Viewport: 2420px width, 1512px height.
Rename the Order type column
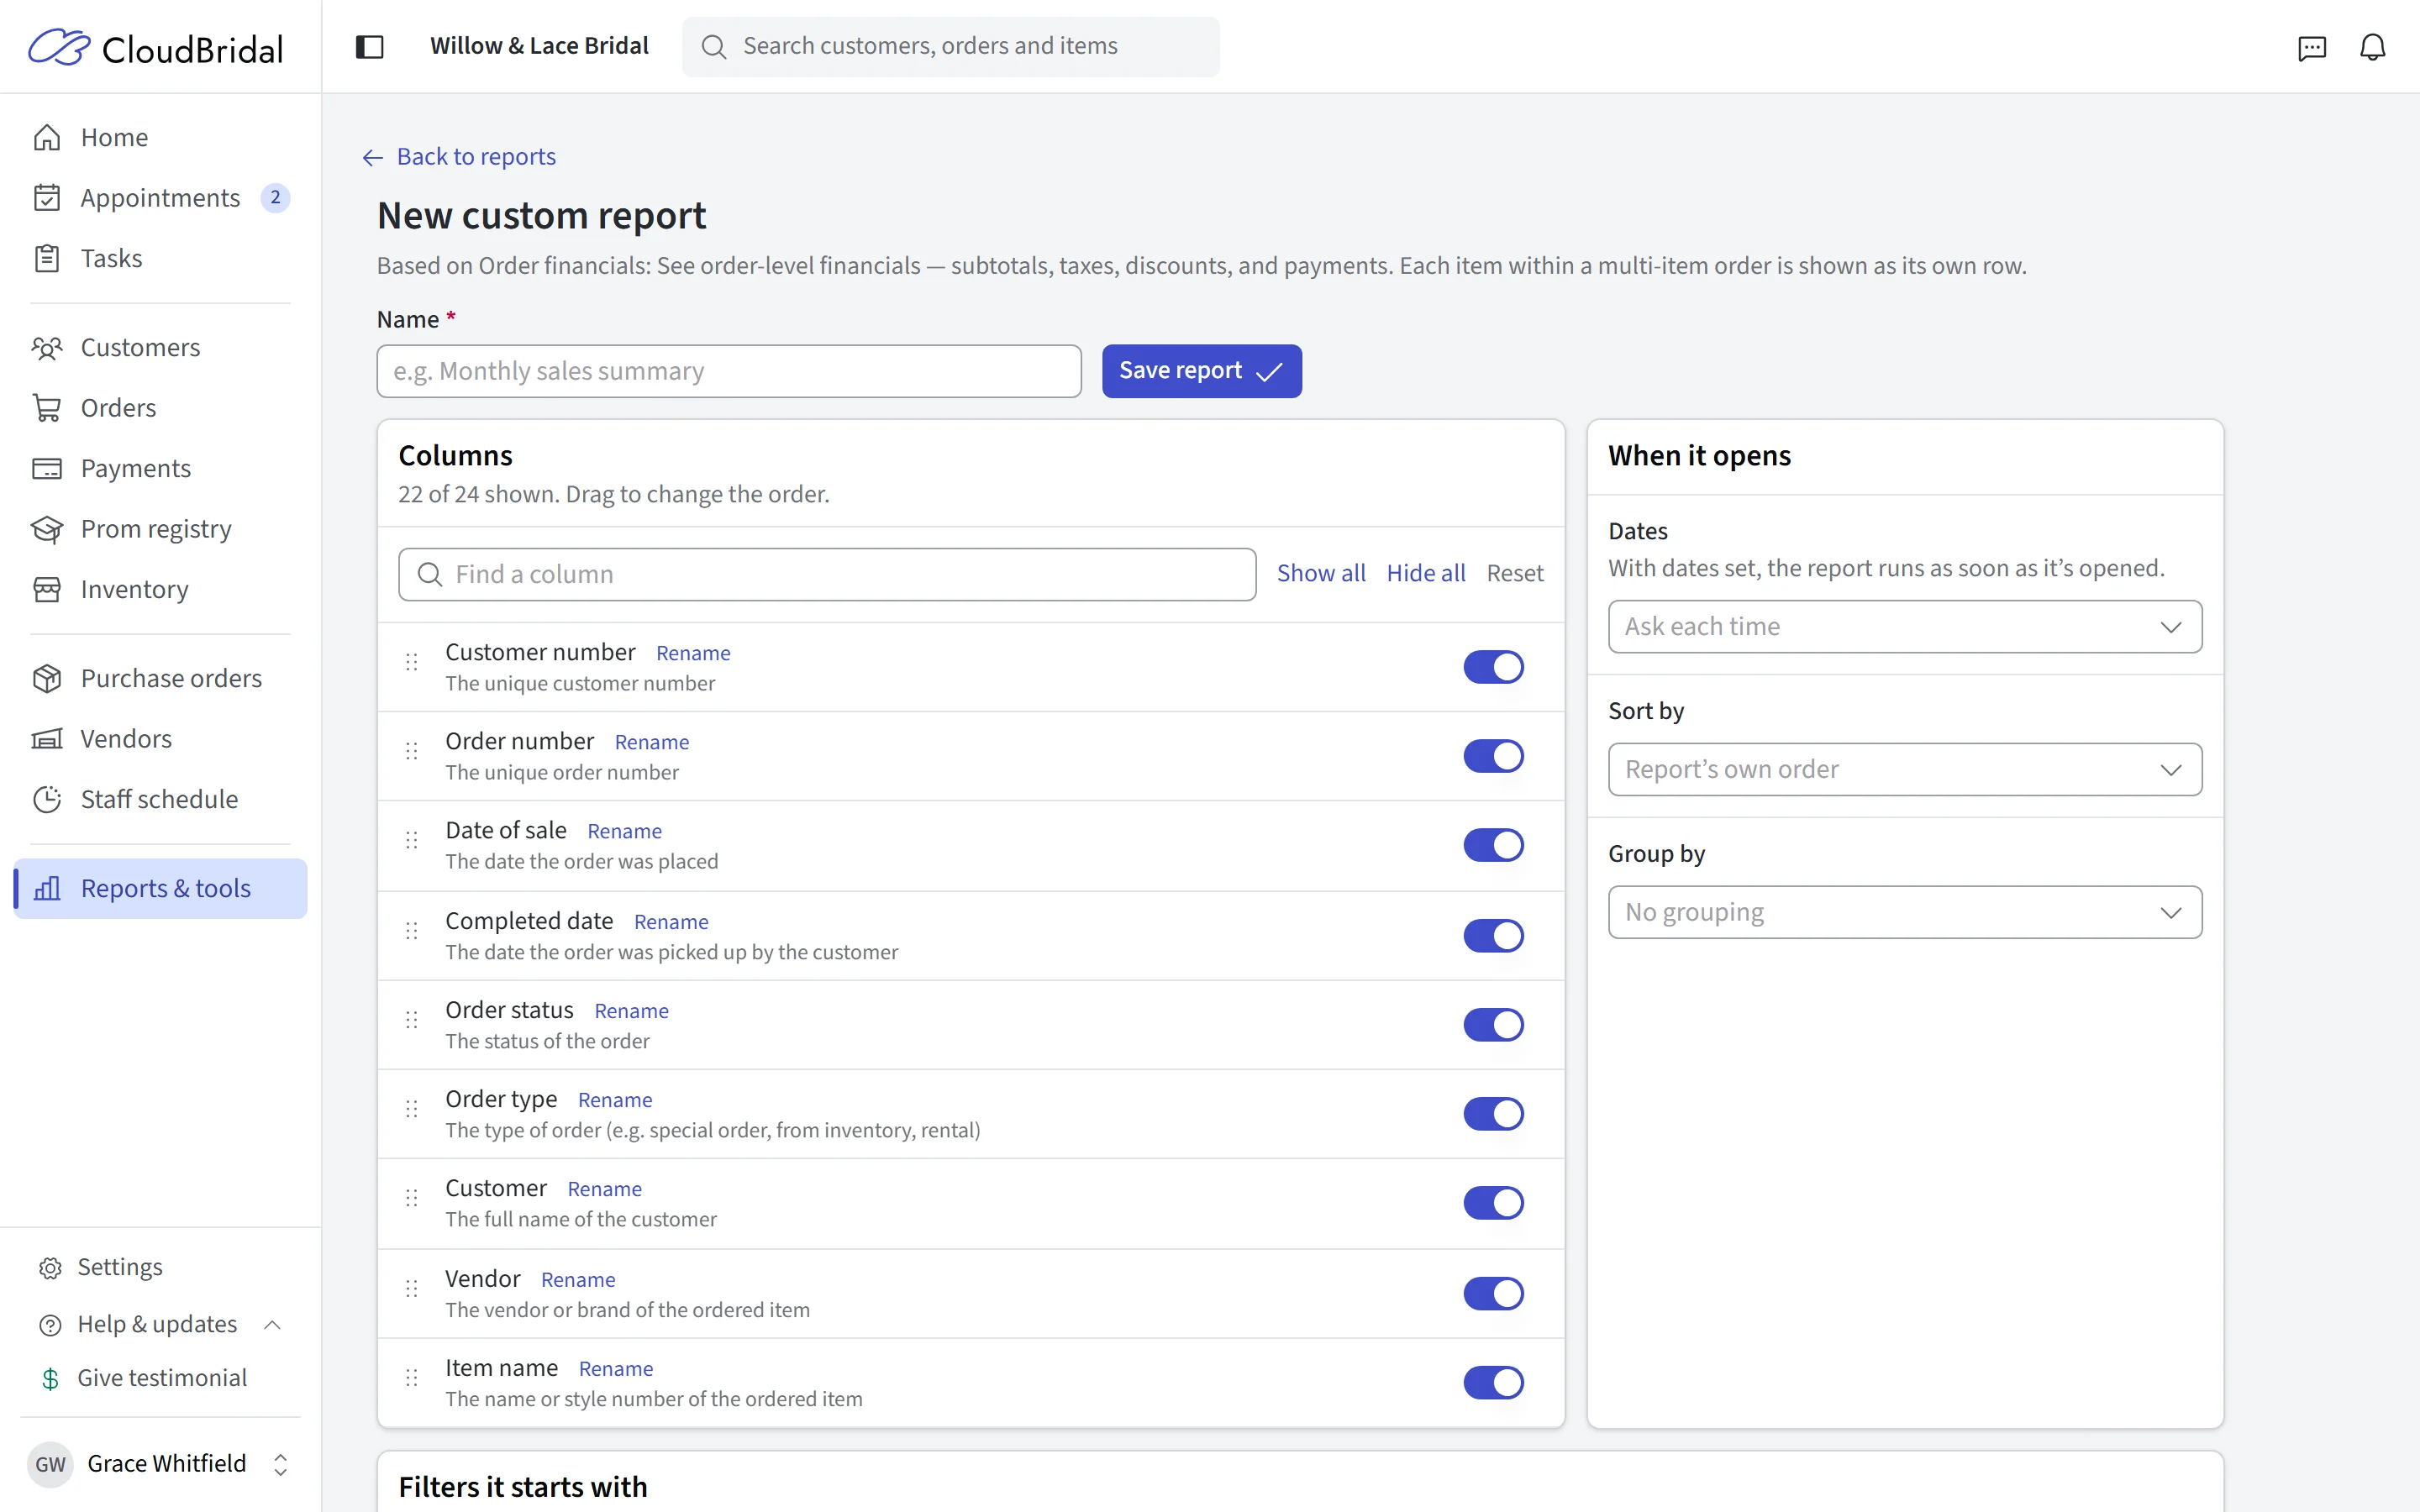click(x=615, y=1100)
